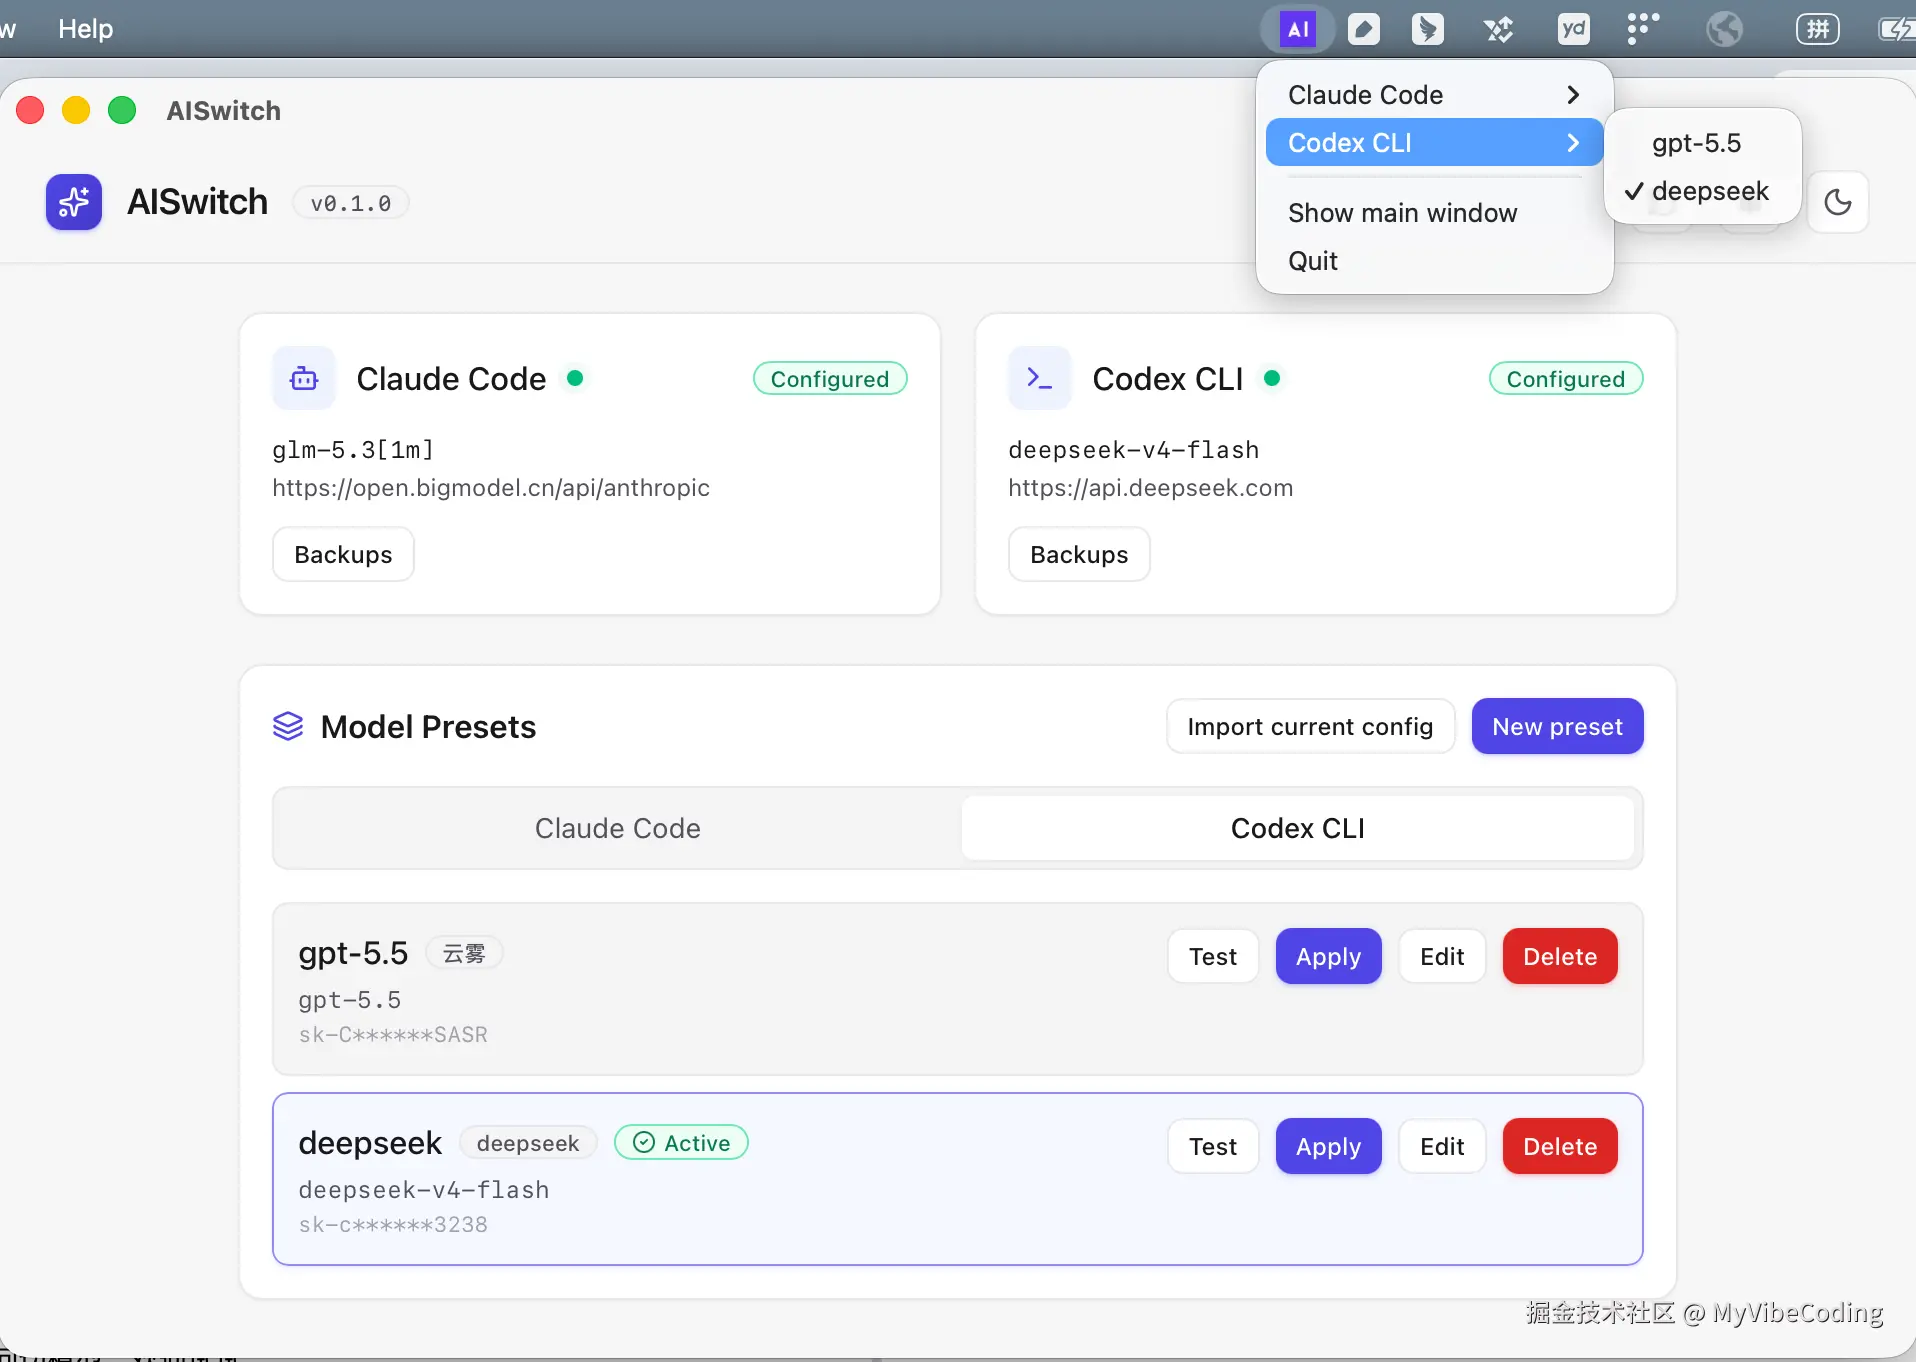Click the green status dot next to Claude Code
The image size is (1916, 1362).
[575, 378]
